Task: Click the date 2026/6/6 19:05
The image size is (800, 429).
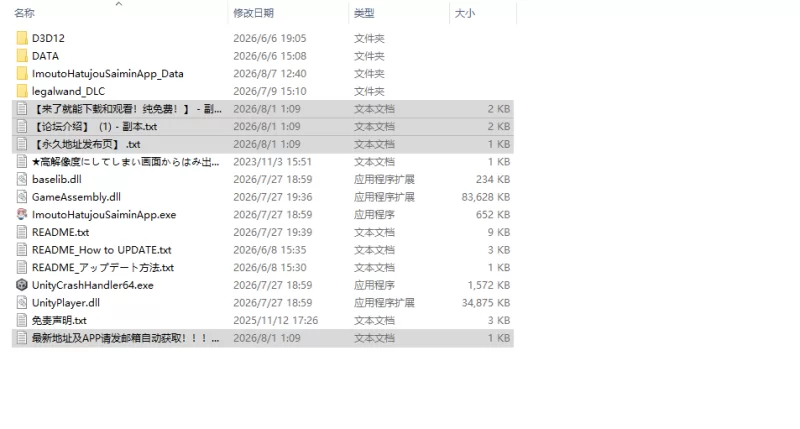Action: pyautogui.click(x=270, y=38)
